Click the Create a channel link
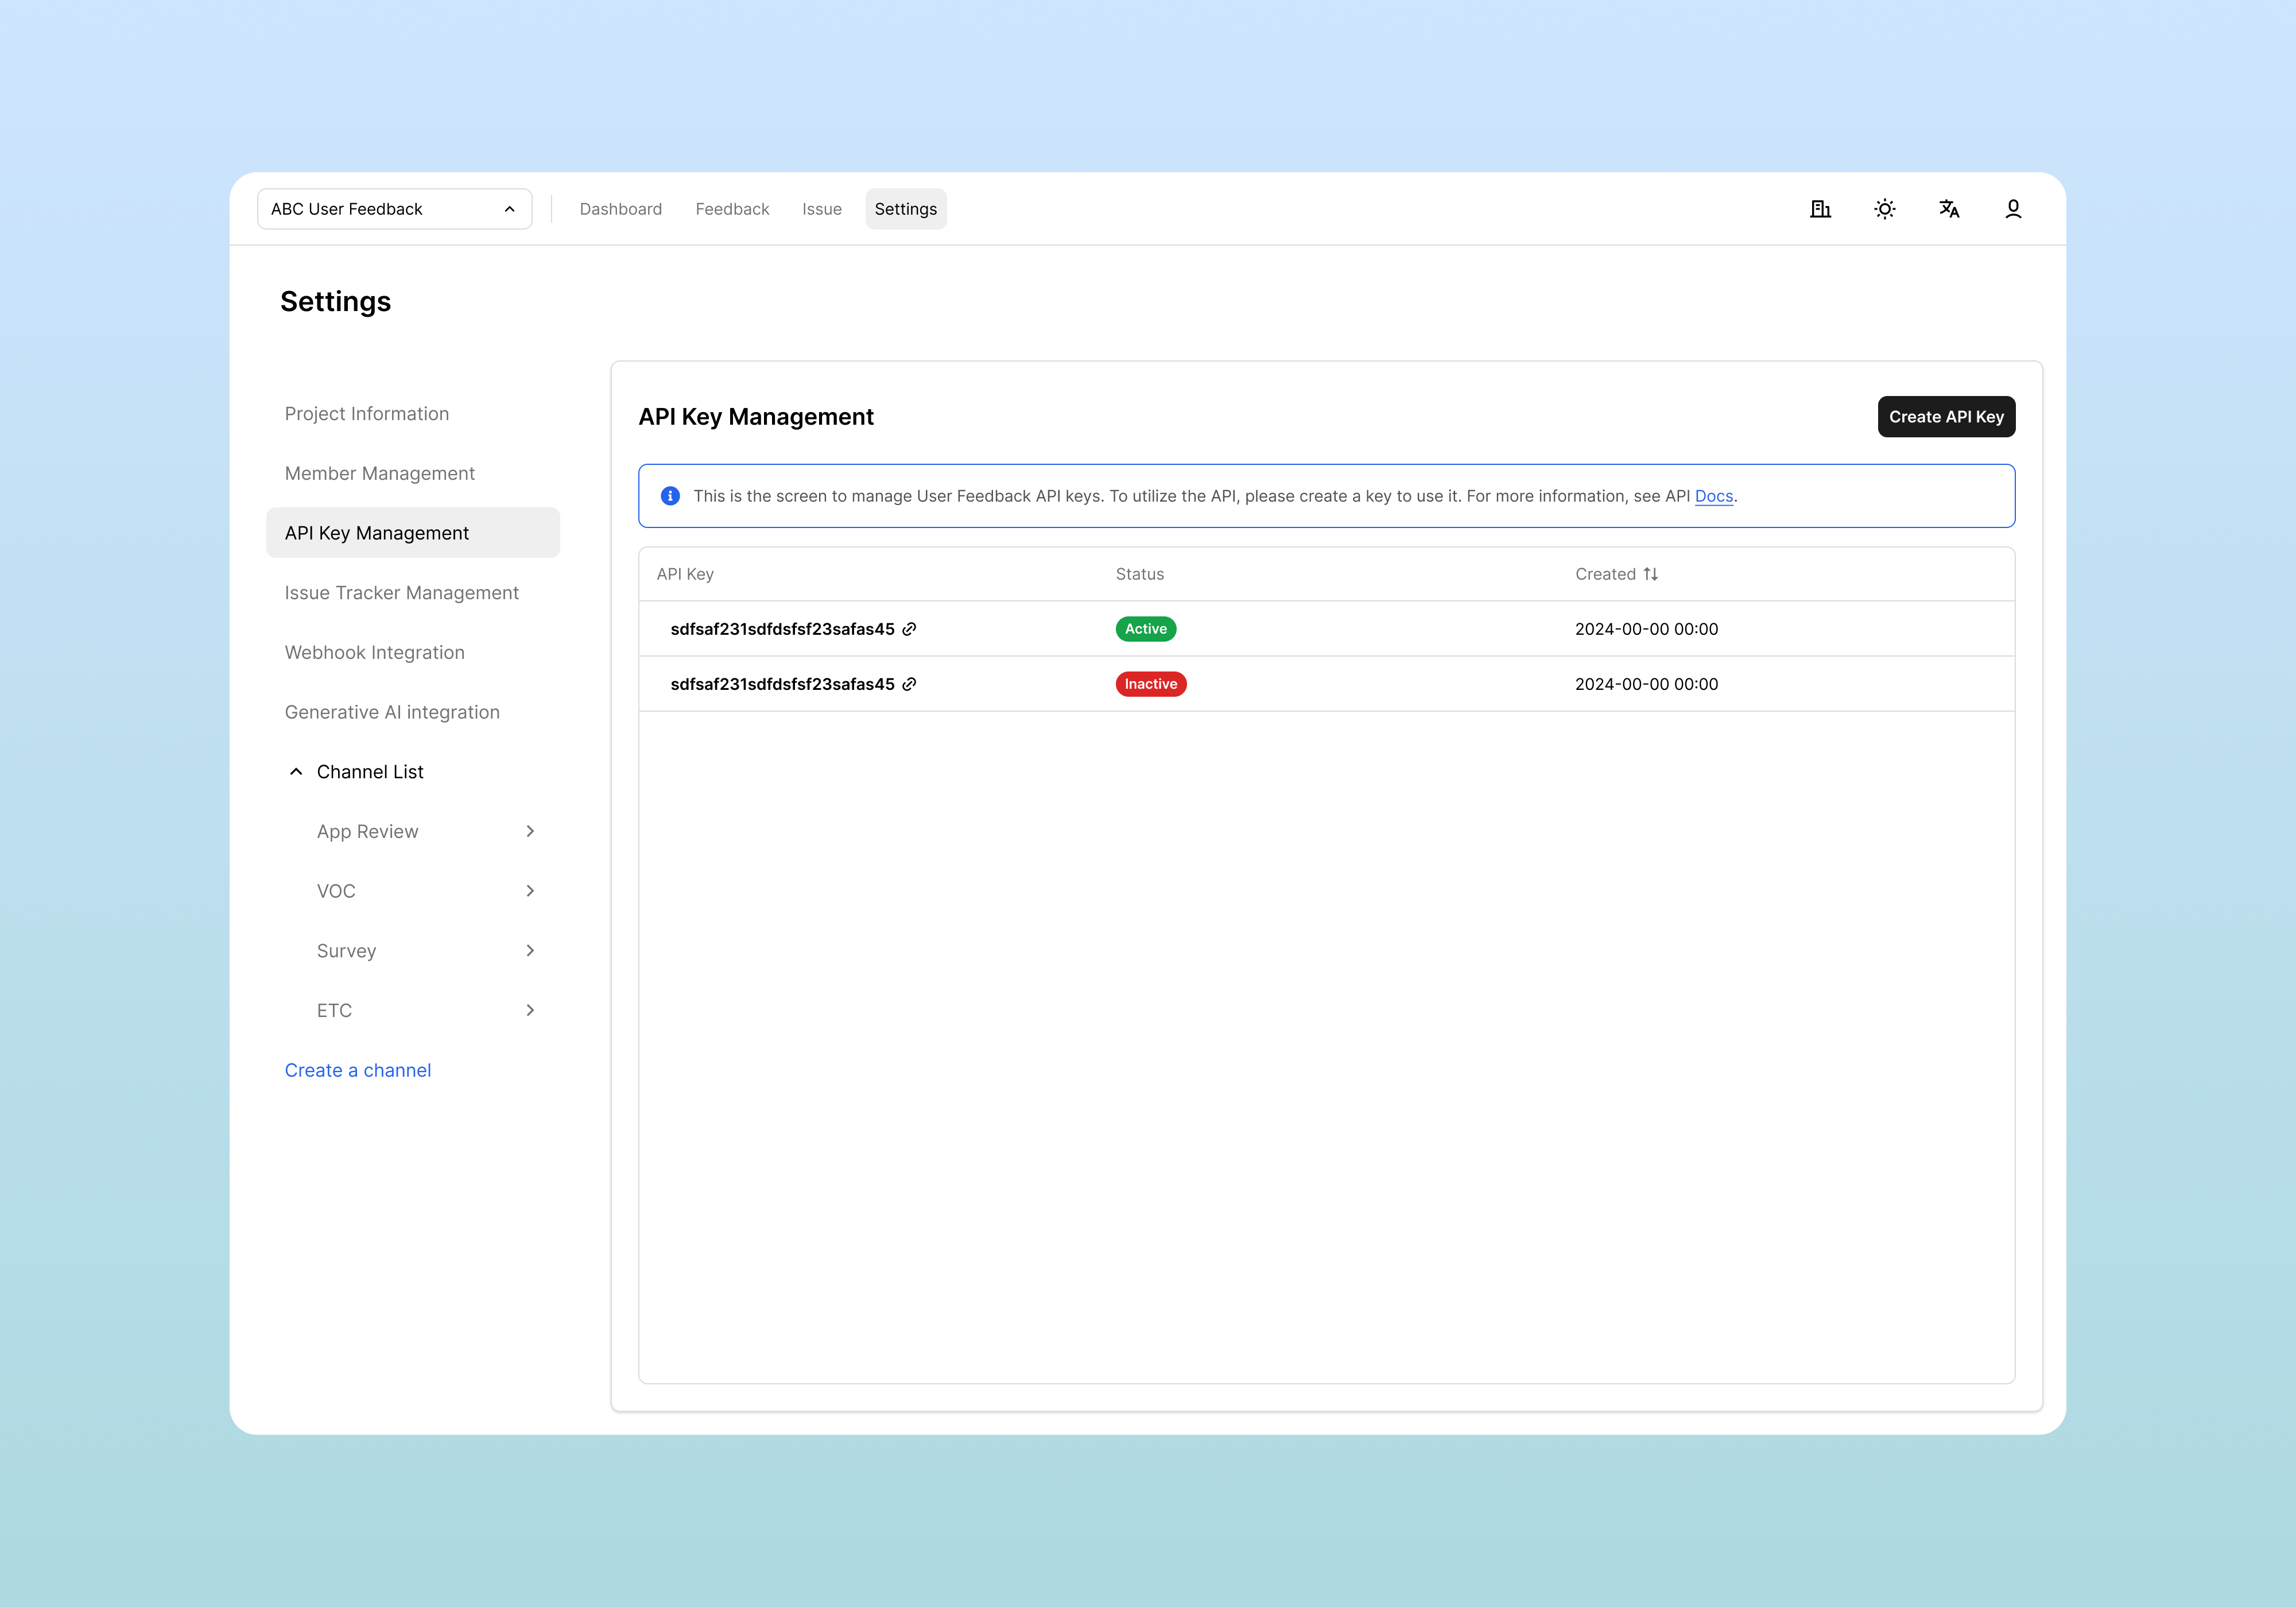The image size is (2296, 1607). tap(357, 1070)
